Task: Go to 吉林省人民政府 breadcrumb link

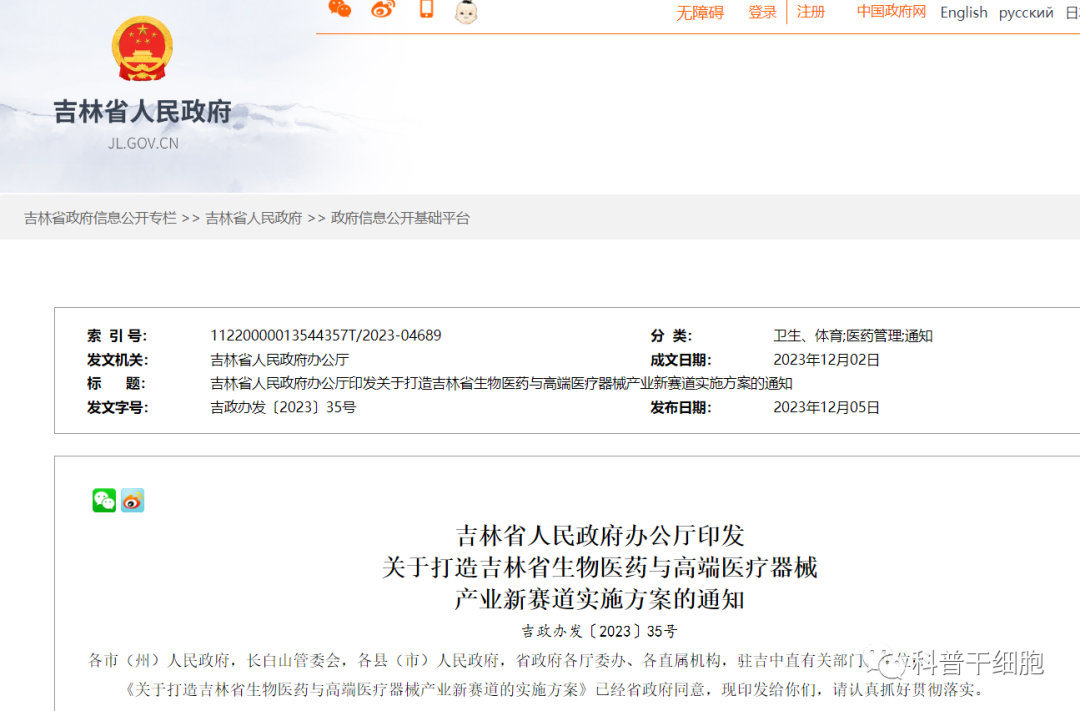Action: click(x=254, y=218)
